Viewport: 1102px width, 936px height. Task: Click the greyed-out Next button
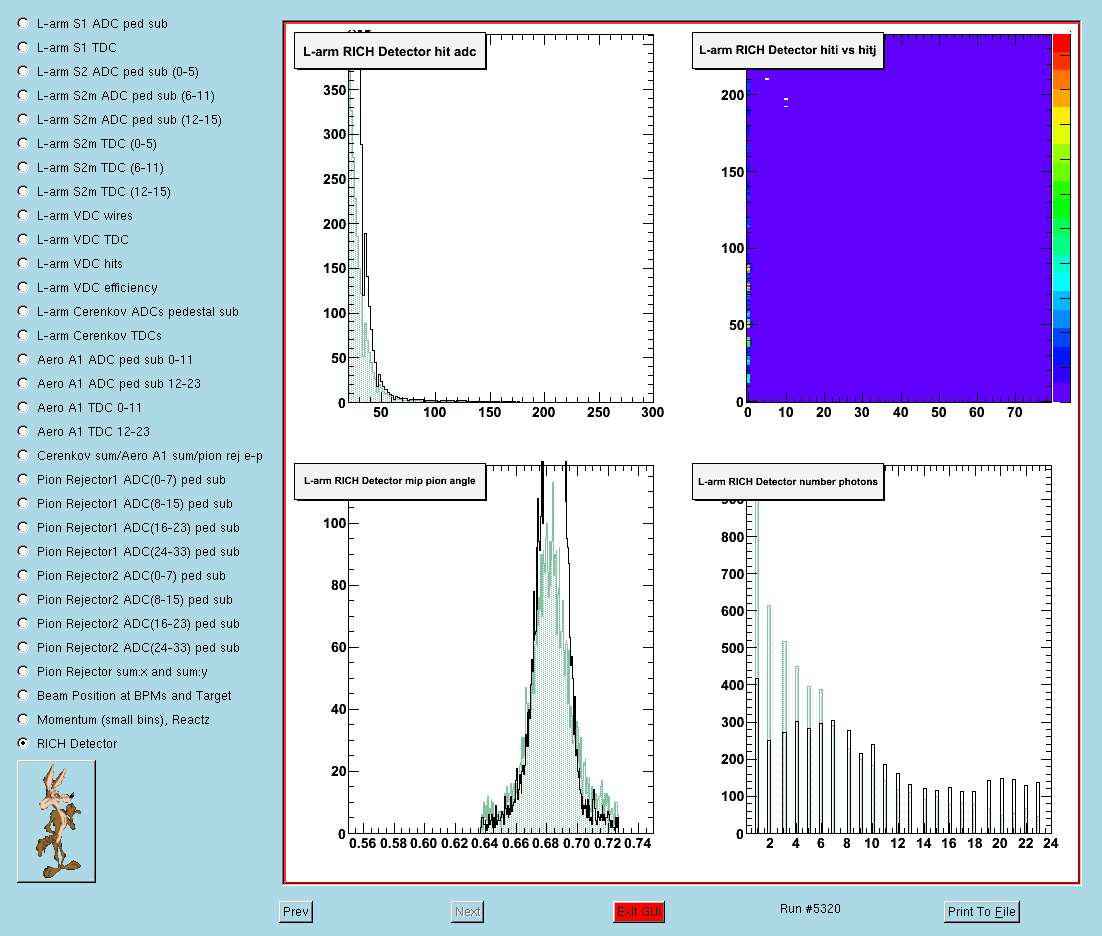pos(467,911)
